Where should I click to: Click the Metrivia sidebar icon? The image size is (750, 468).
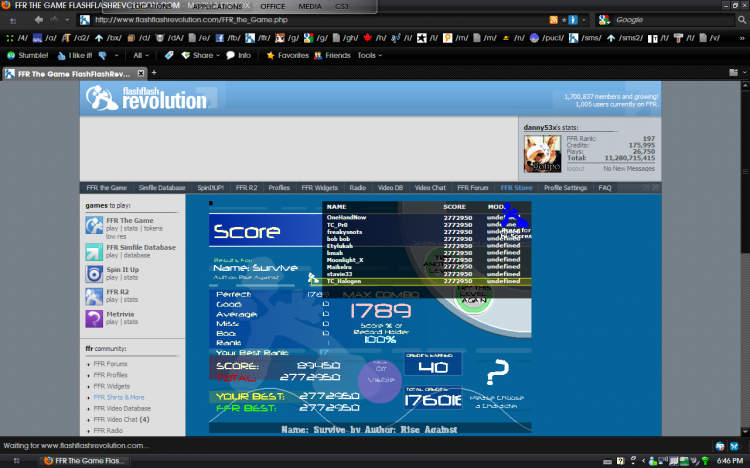point(94,319)
